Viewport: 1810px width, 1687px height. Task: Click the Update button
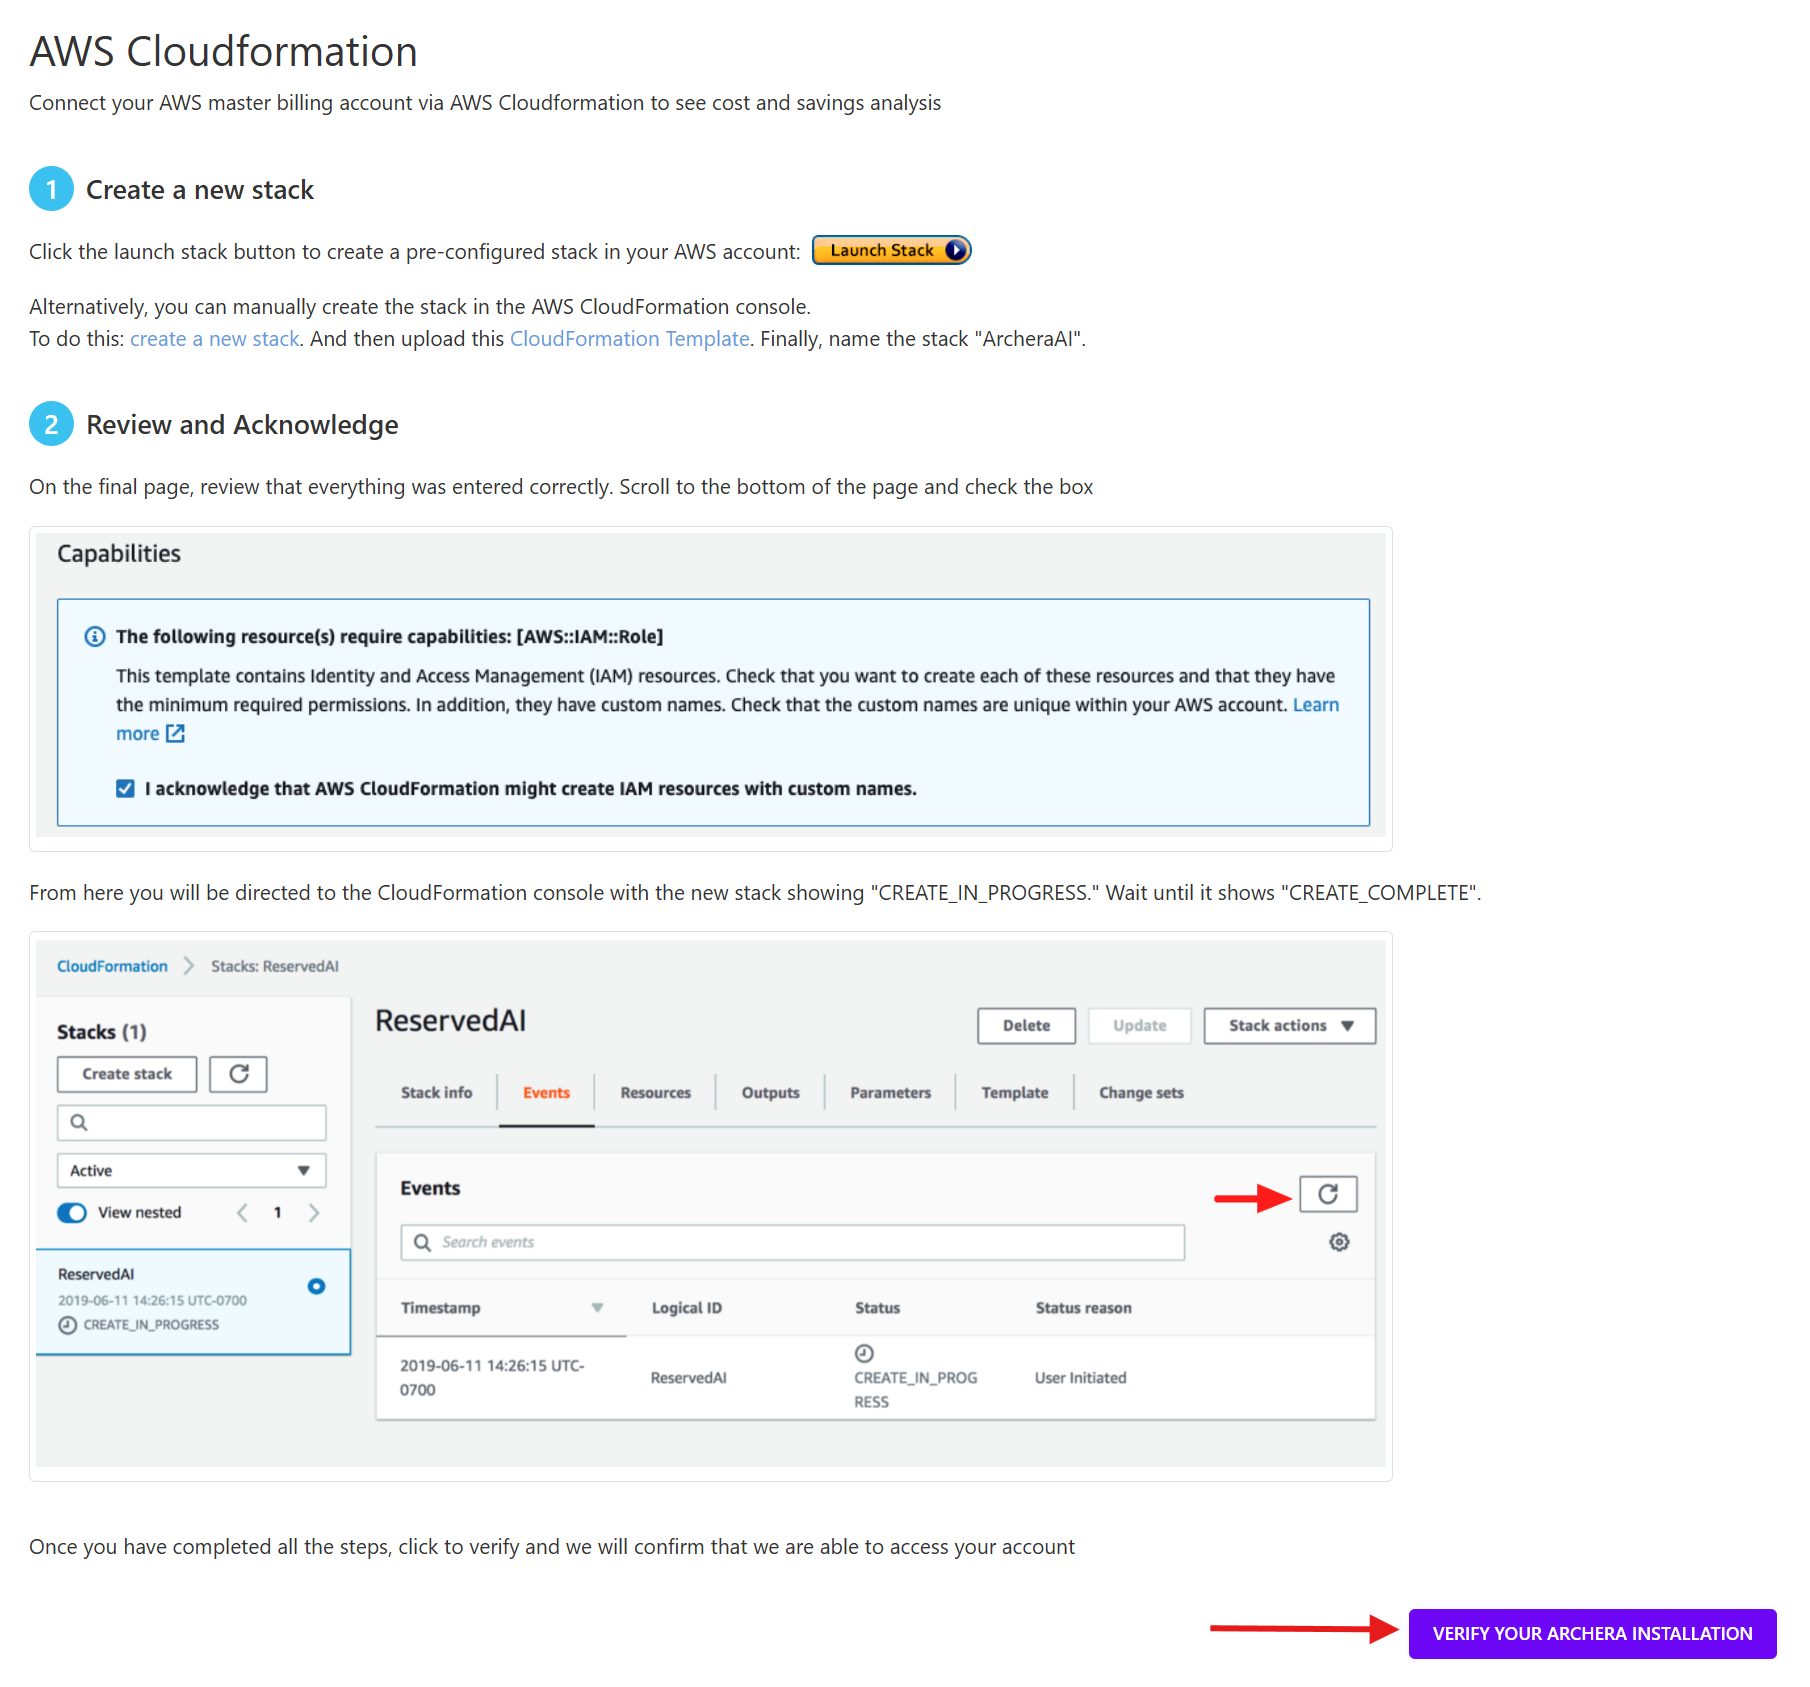(x=1139, y=1026)
